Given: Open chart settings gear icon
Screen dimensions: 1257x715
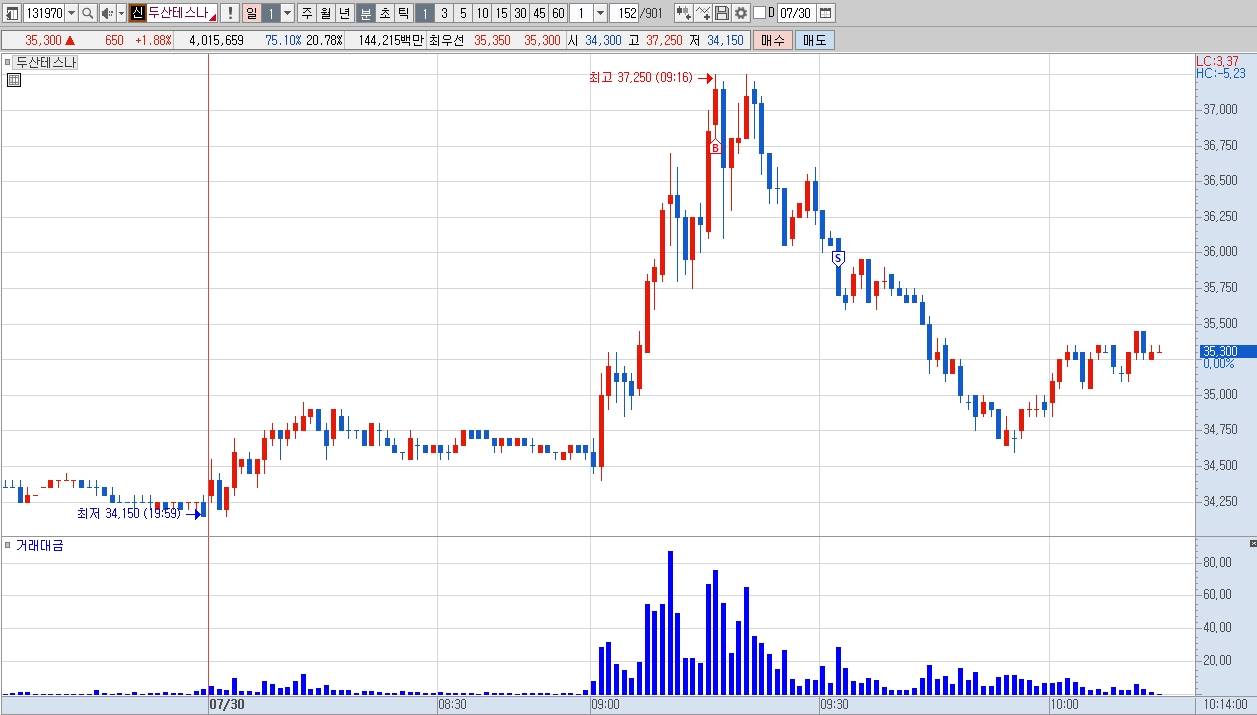Looking at the screenshot, I should (741, 13).
